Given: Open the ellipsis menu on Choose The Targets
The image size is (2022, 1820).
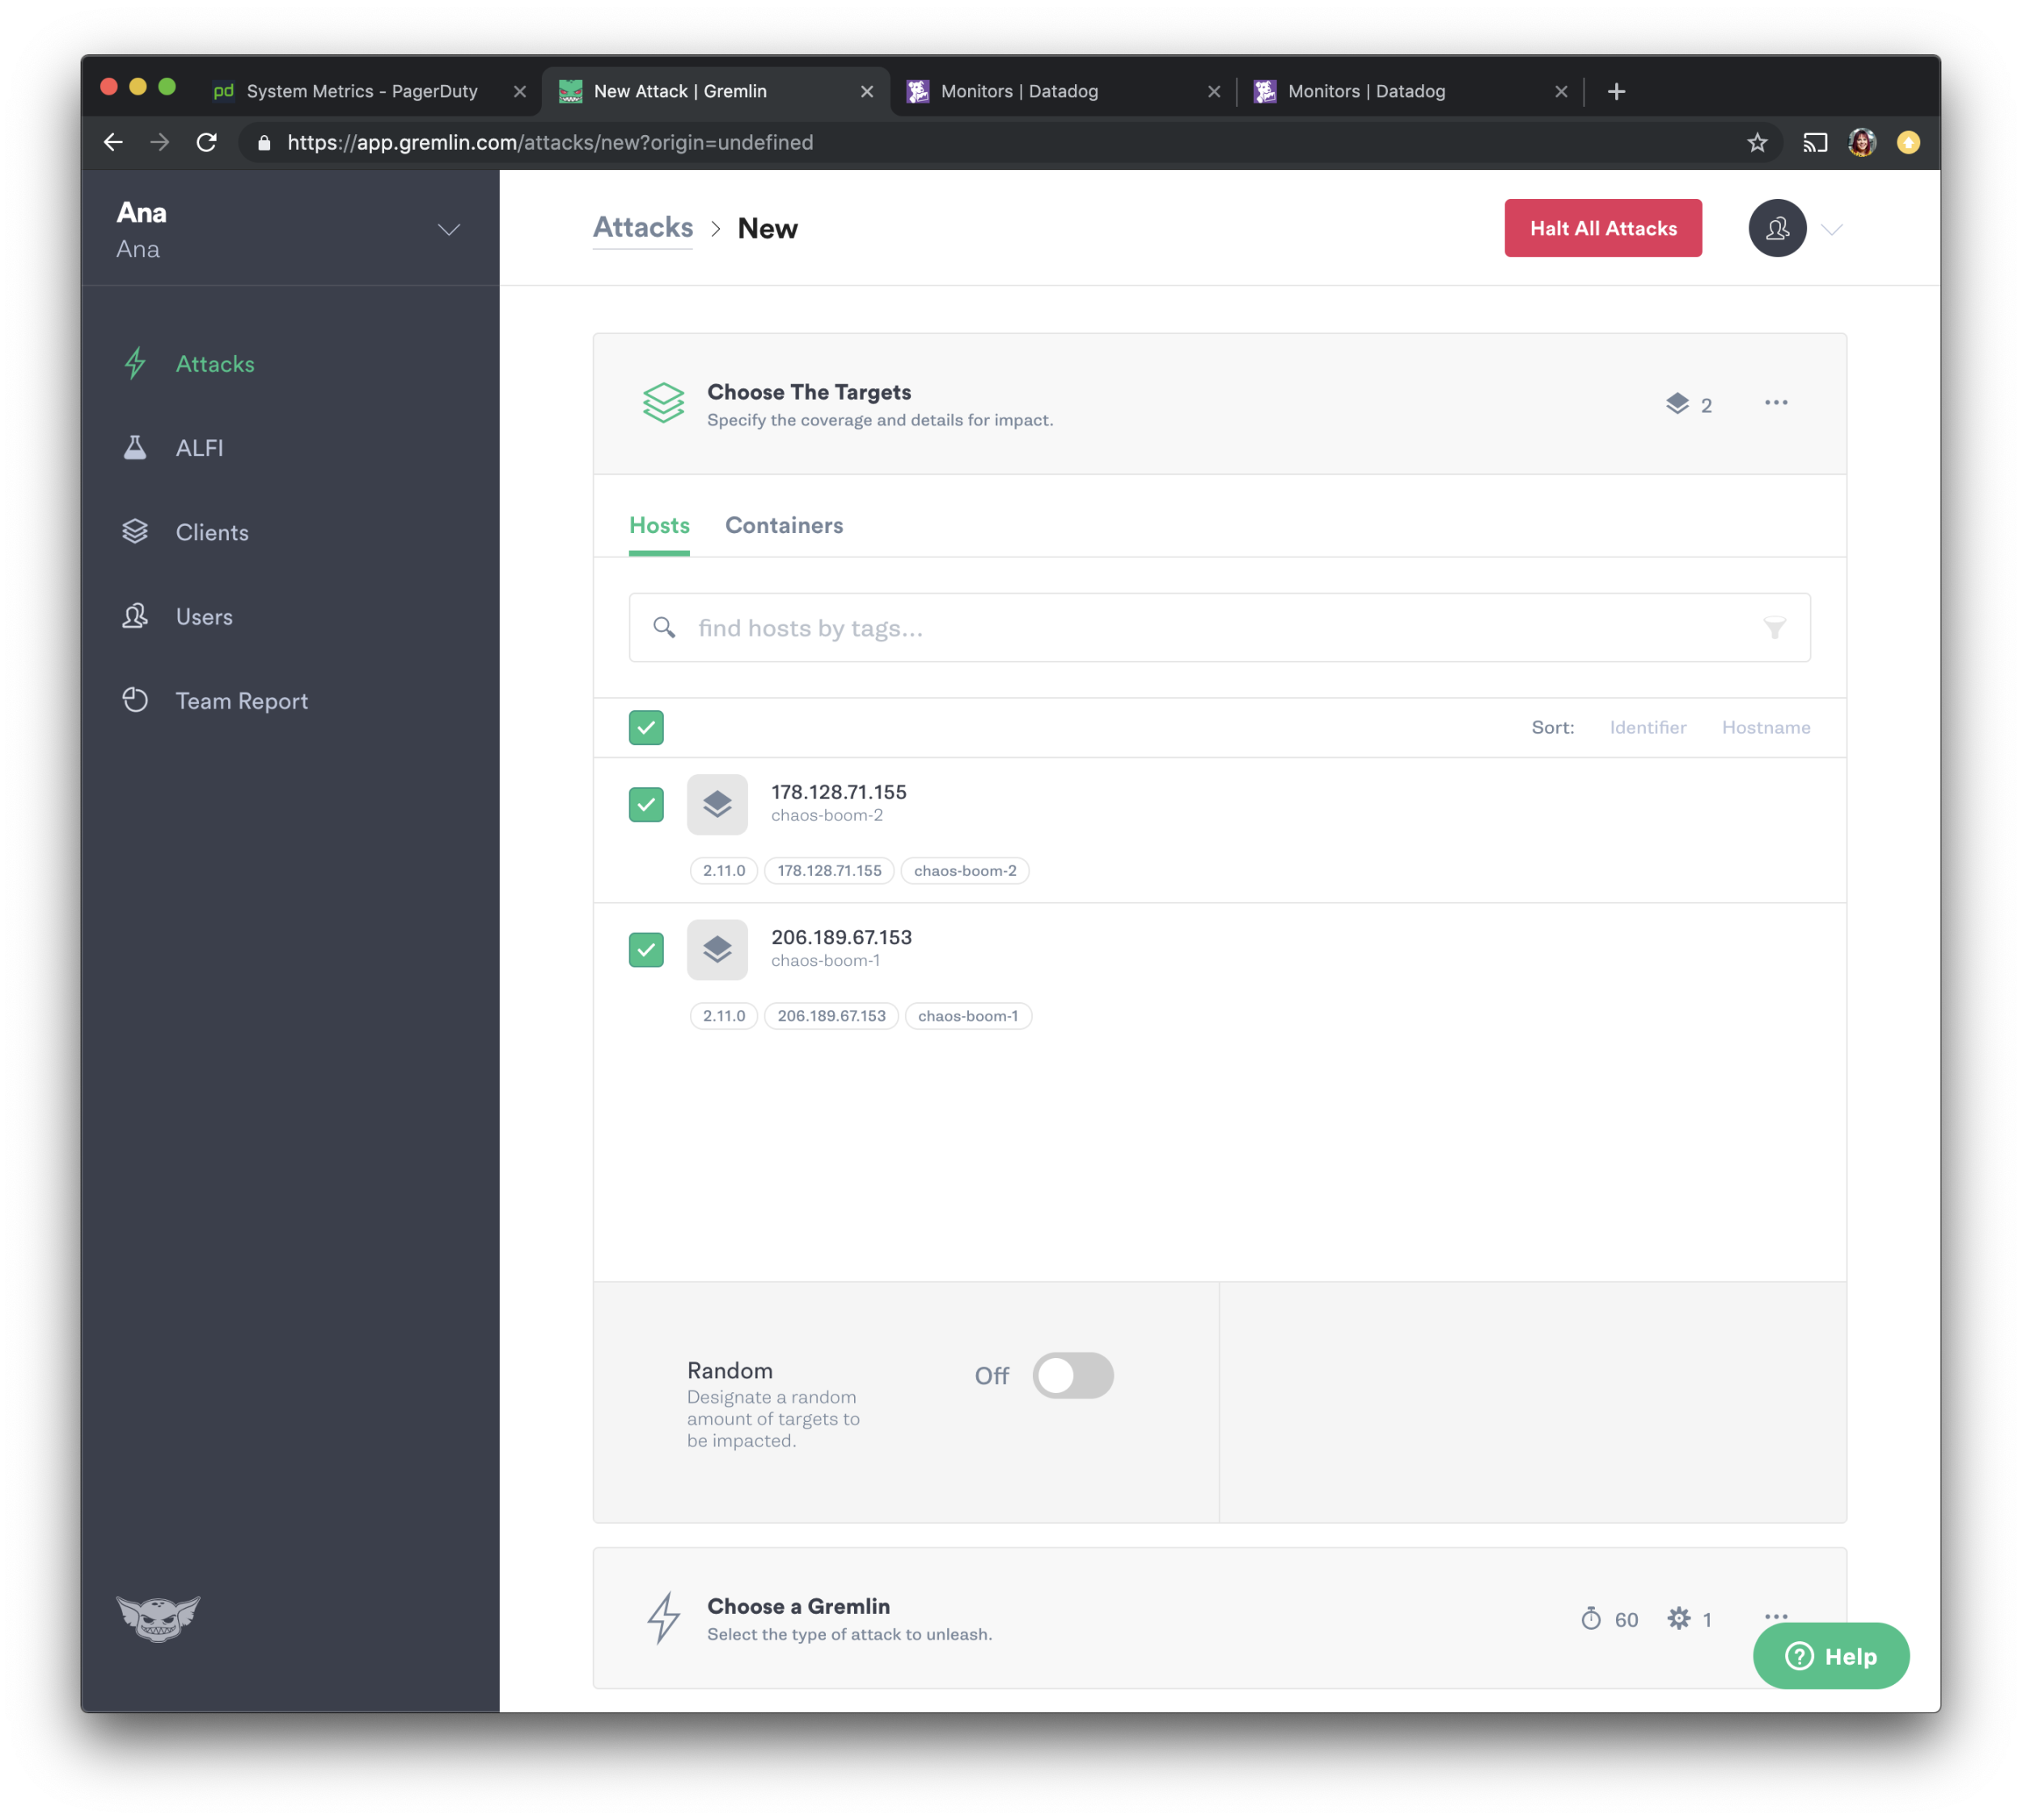Looking at the screenshot, I should (1775, 403).
